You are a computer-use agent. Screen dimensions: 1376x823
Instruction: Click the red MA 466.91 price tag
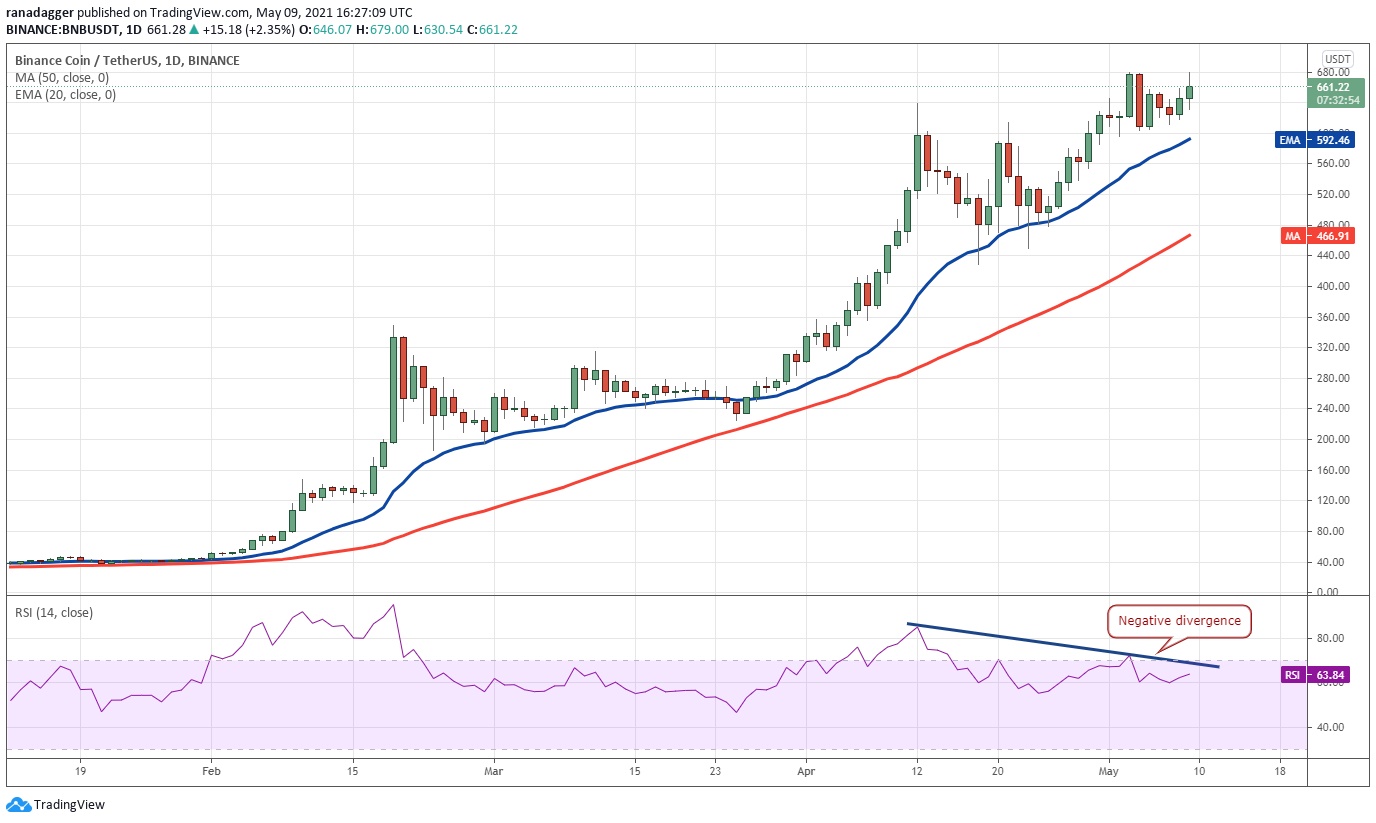pyautogui.click(x=1316, y=235)
